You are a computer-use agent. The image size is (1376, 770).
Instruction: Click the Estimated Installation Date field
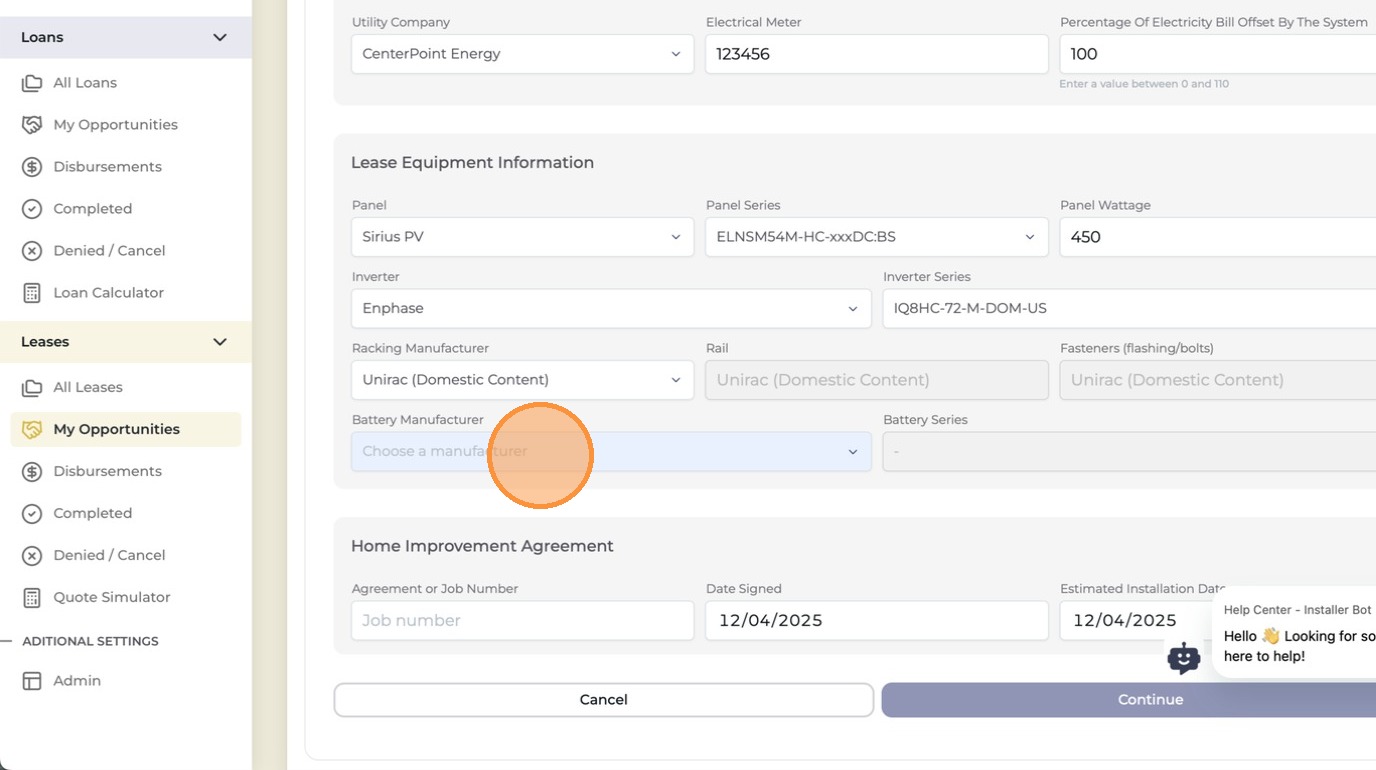click(x=1135, y=620)
